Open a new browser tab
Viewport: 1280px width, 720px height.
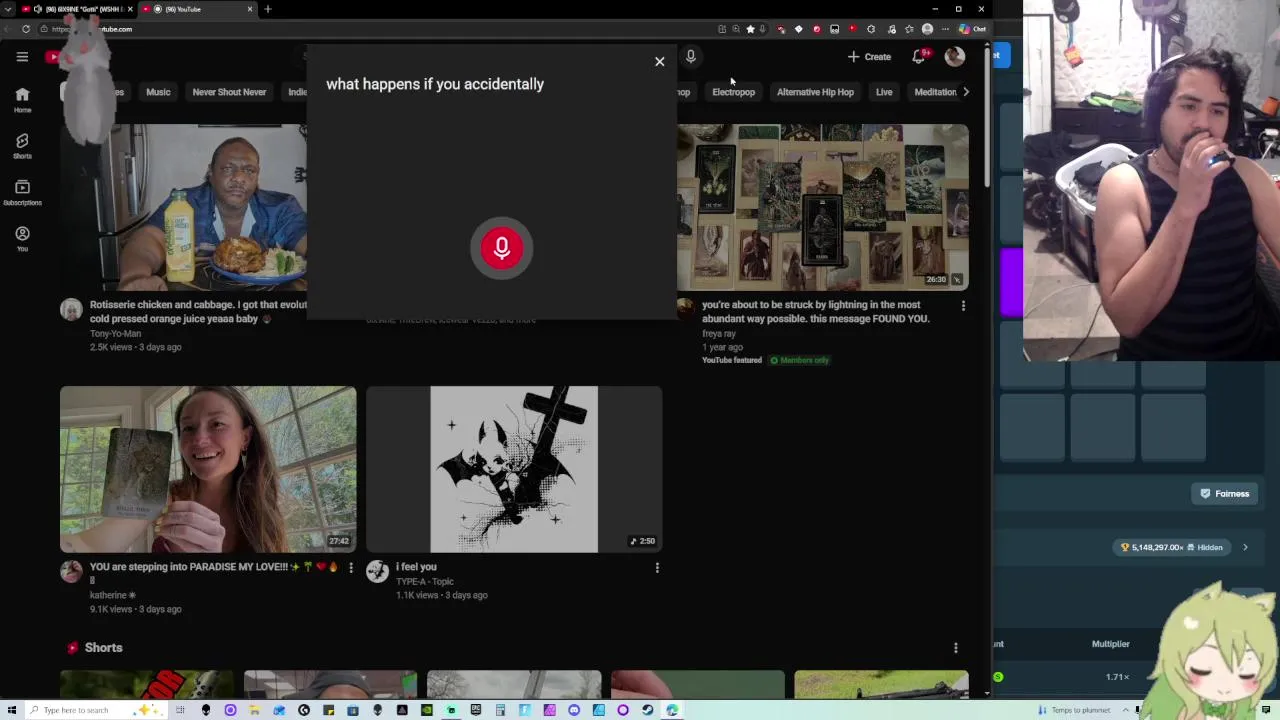click(268, 9)
